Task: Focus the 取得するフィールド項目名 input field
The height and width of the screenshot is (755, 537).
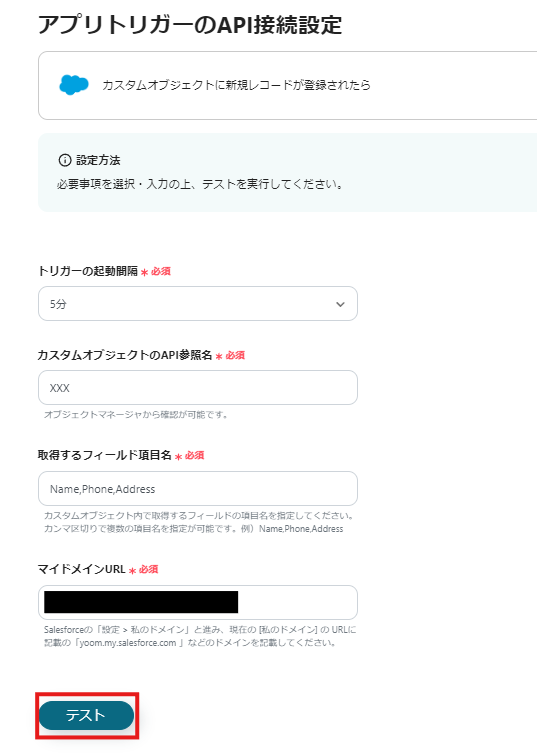Action: pos(197,489)
